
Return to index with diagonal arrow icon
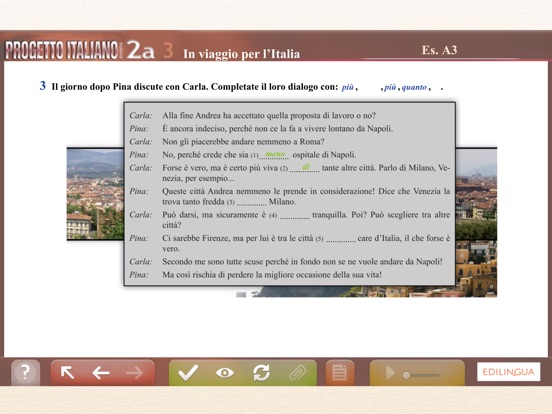(x=67, y=372)
